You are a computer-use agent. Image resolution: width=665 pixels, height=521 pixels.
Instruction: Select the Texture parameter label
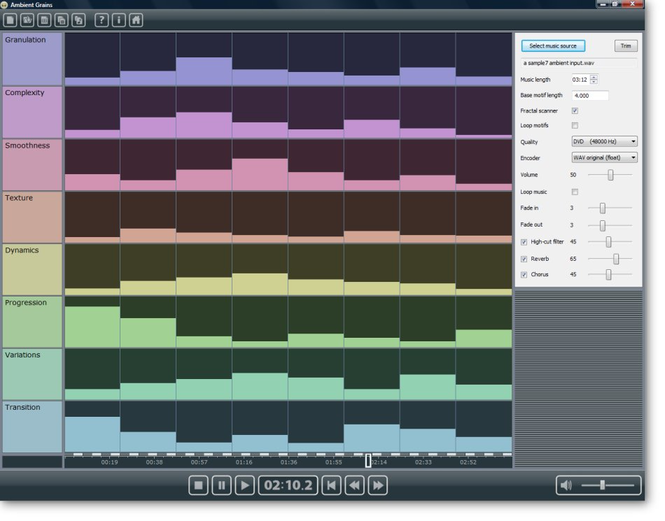coord(32,217)
